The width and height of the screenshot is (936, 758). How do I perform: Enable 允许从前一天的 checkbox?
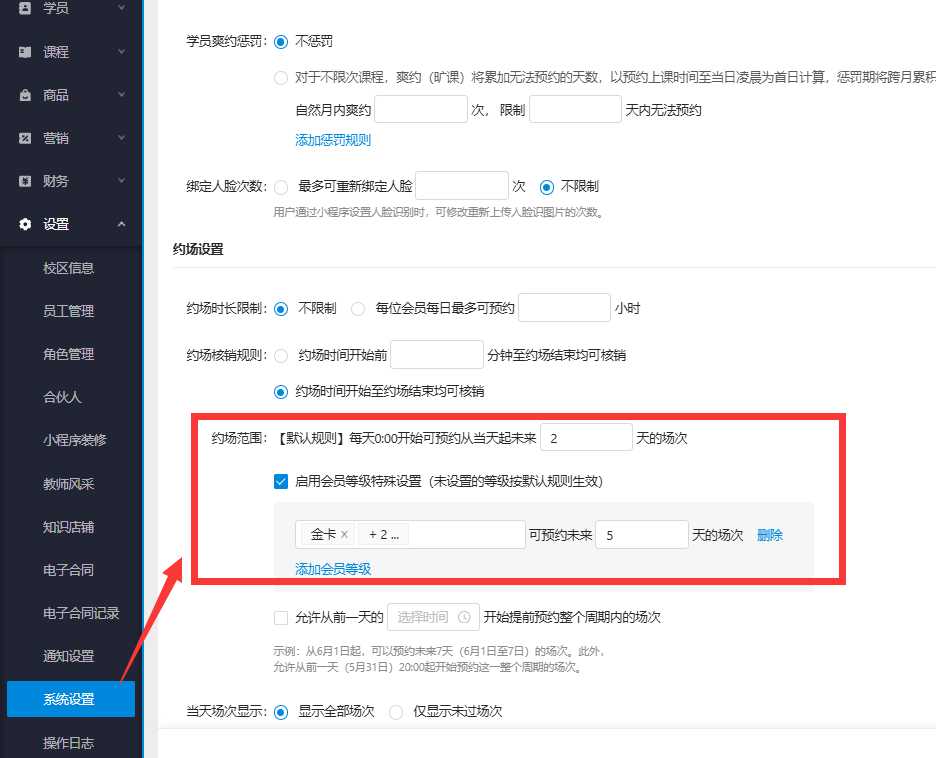click(x=281, y=617)
